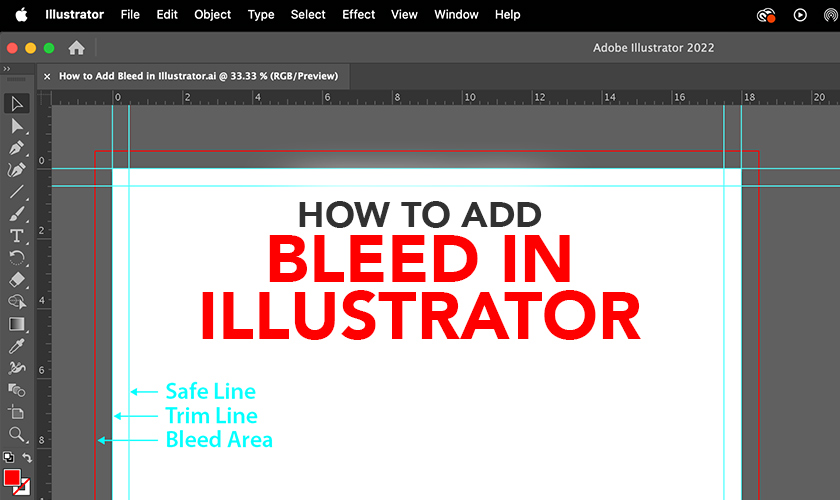This screenshot has height=500, width=840.
Task: Open the Window menu
Action: (455, 14)
